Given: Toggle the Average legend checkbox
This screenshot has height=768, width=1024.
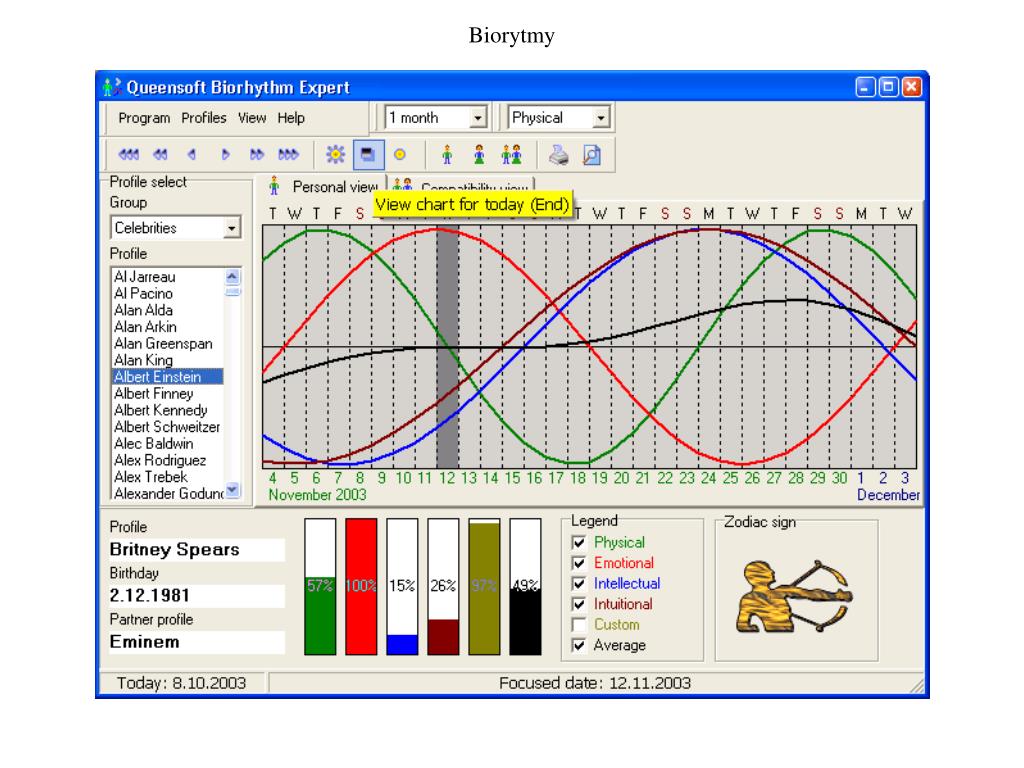Looking at the screenshot, I should point(579,645).
